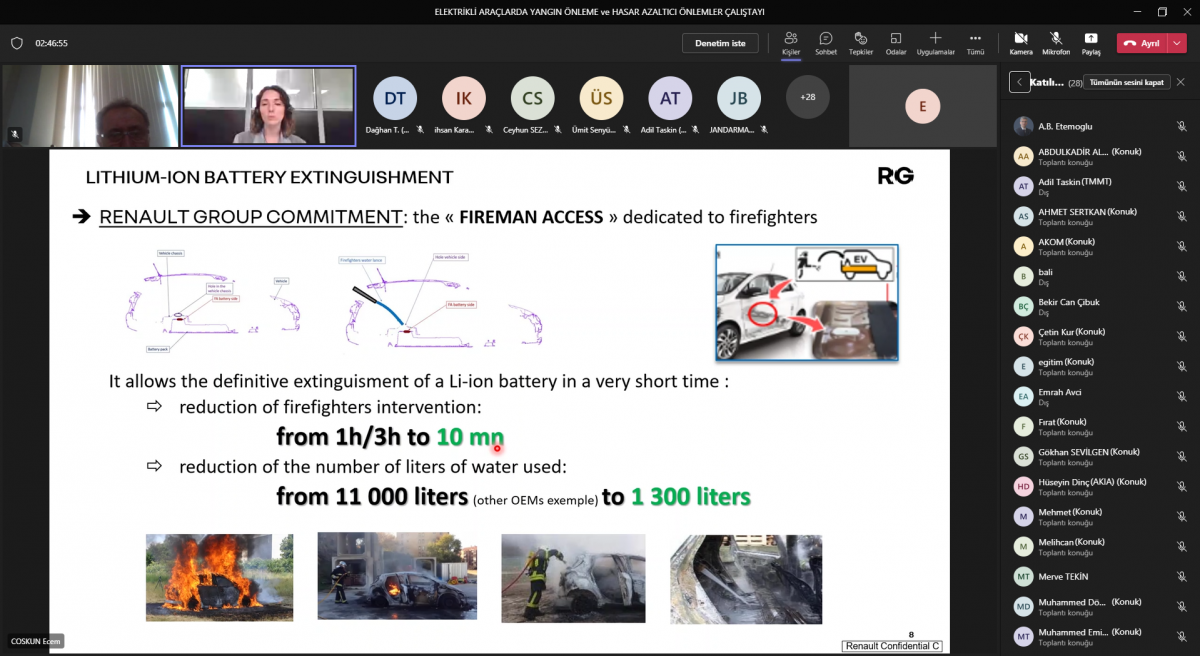Select Emrah Avci in participant list
This screenshot has height=656, width=1200.
point(1100,396)
